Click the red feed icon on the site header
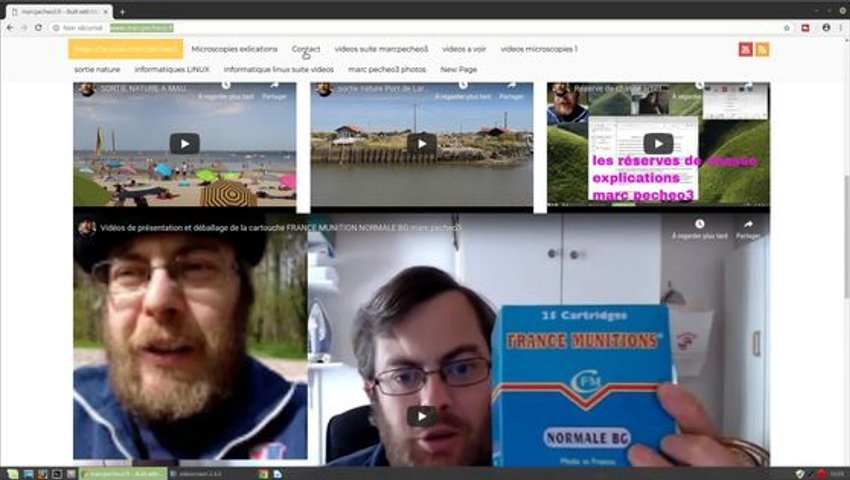Image resolution: width=850 pixels, height=480 pixels. (745, 49)
